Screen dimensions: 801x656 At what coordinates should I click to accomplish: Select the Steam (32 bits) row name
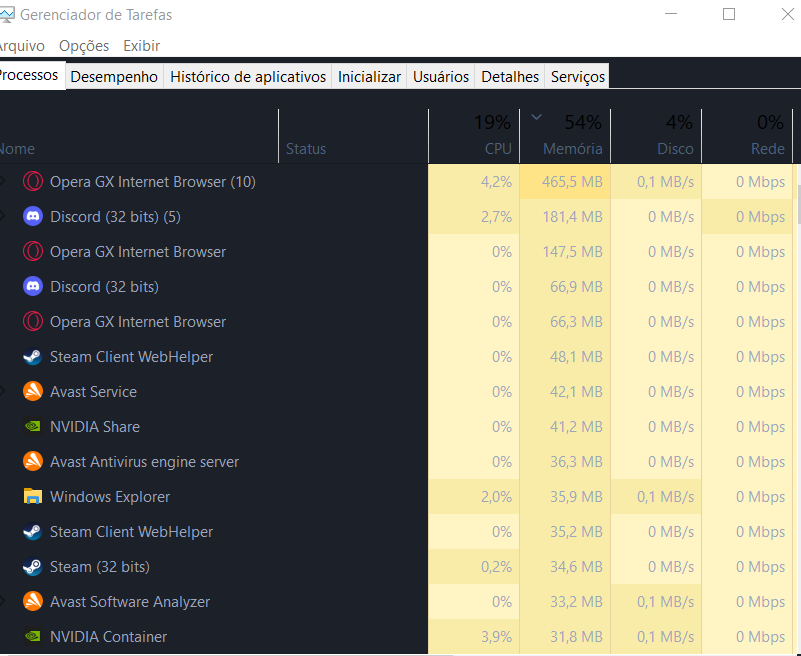point(100,567)
